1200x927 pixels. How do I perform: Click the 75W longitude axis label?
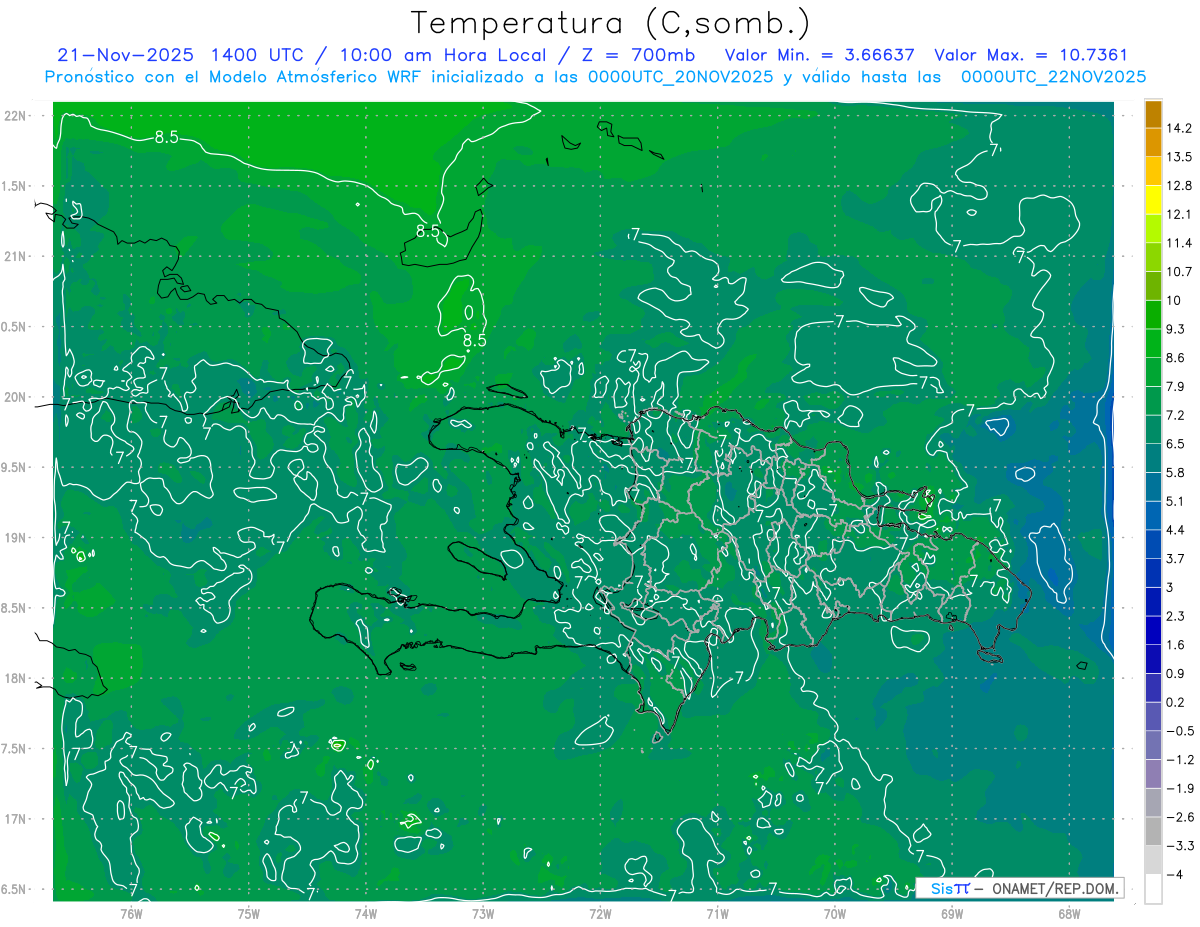249,913
